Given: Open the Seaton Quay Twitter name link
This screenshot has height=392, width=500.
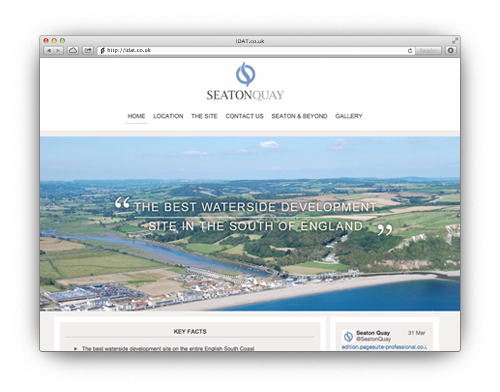Looking at the screenshot, I should [x=373, y=333].
